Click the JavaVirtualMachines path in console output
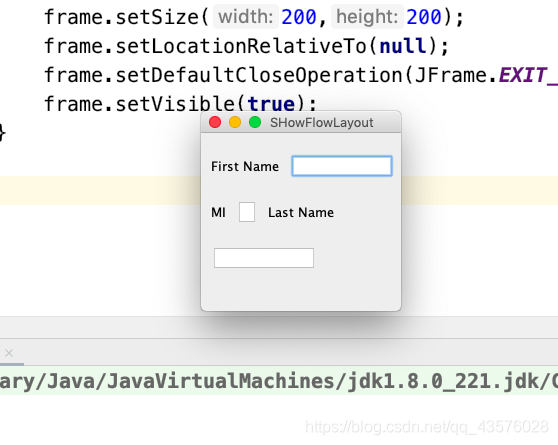 (x=279, y=381)
